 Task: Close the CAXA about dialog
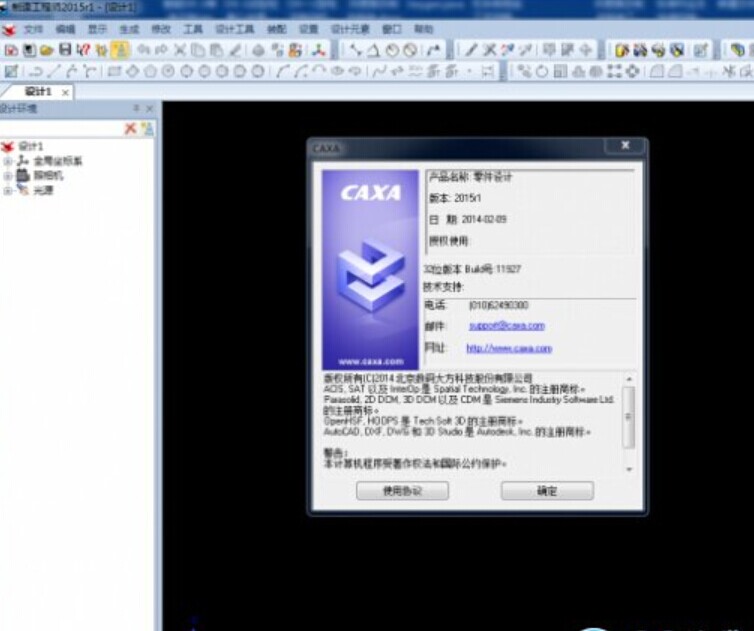tap(625, 145)
